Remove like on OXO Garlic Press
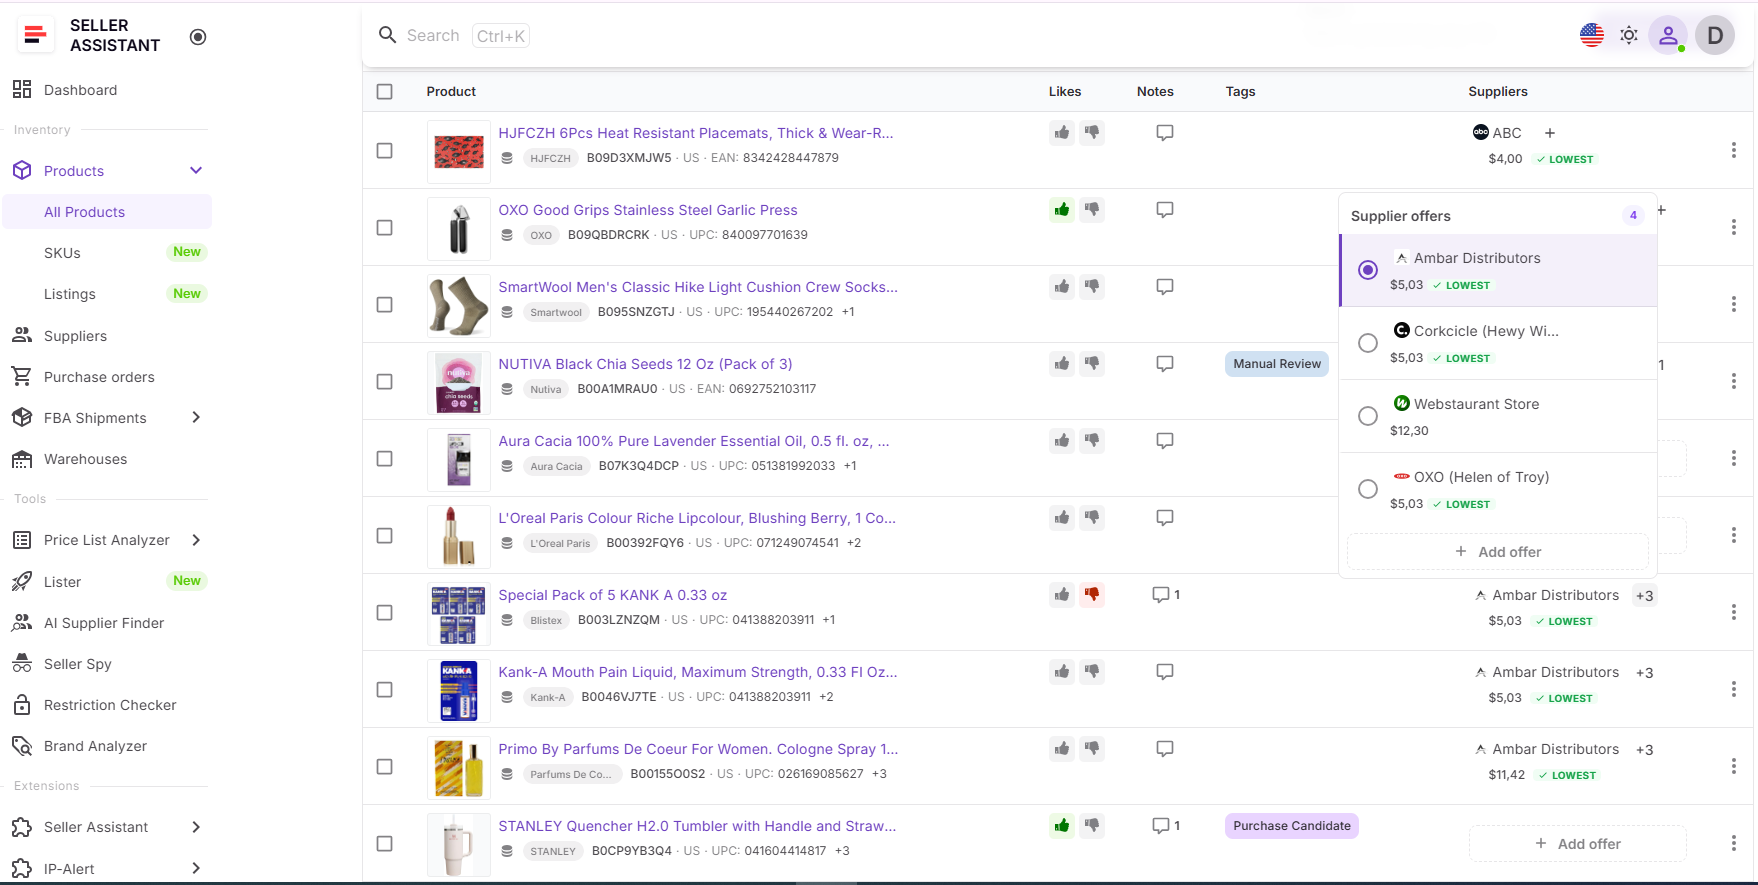 (1062, 209)
